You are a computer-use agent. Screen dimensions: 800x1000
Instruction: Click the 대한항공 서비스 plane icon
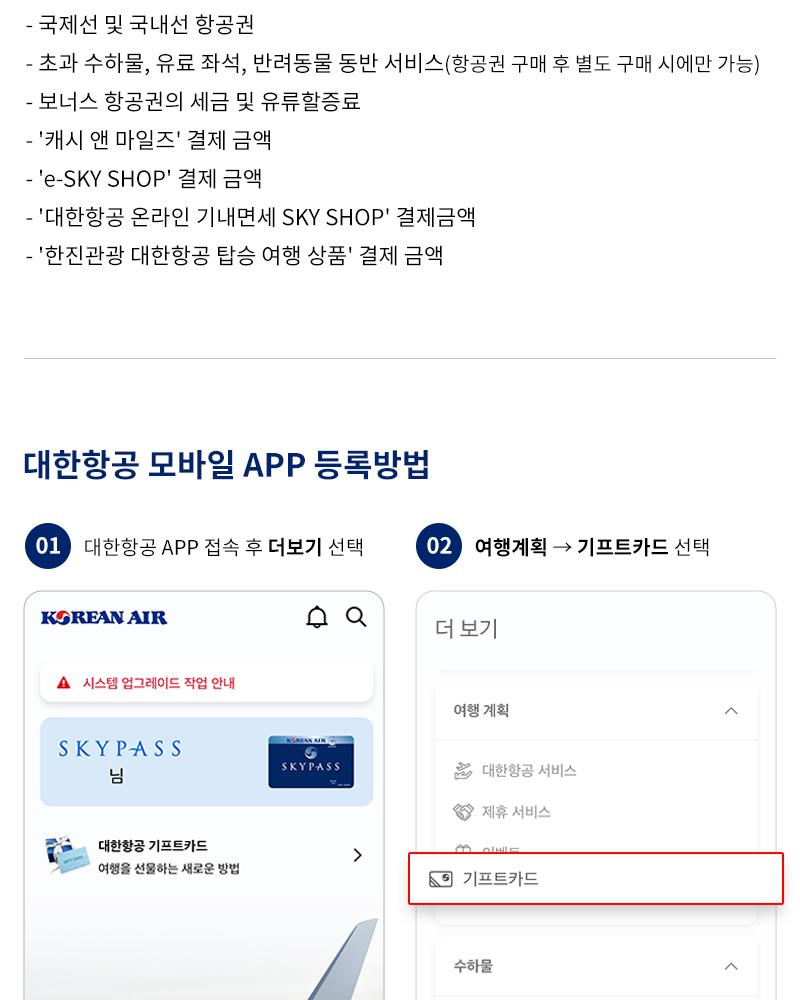(463, 770)
